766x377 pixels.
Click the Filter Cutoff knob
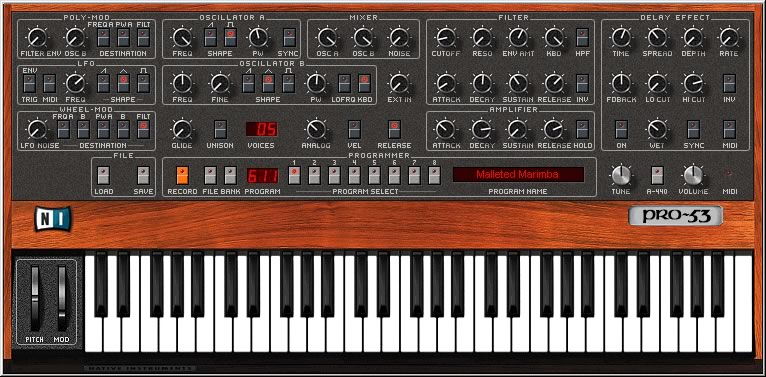446,38
